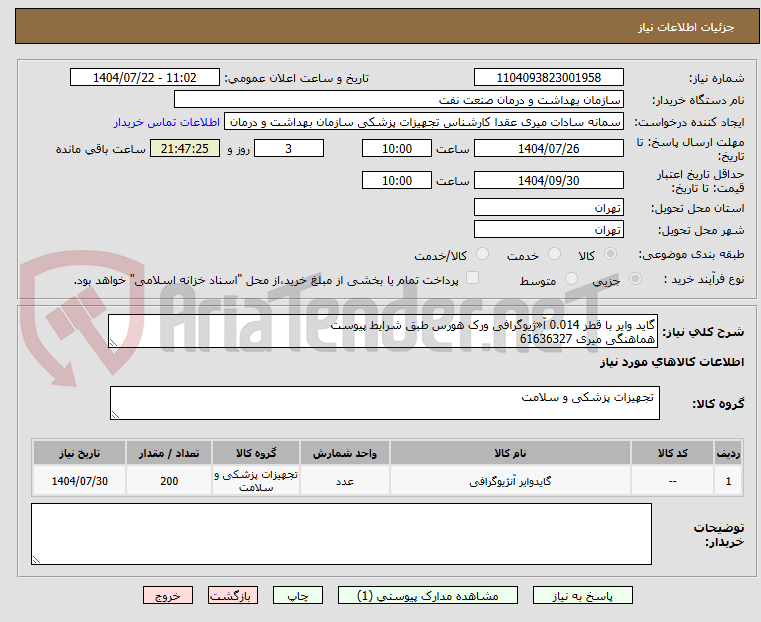Click the خروج exit button
Viewport: 761px width, 622px height.
[x=168, y=595]
